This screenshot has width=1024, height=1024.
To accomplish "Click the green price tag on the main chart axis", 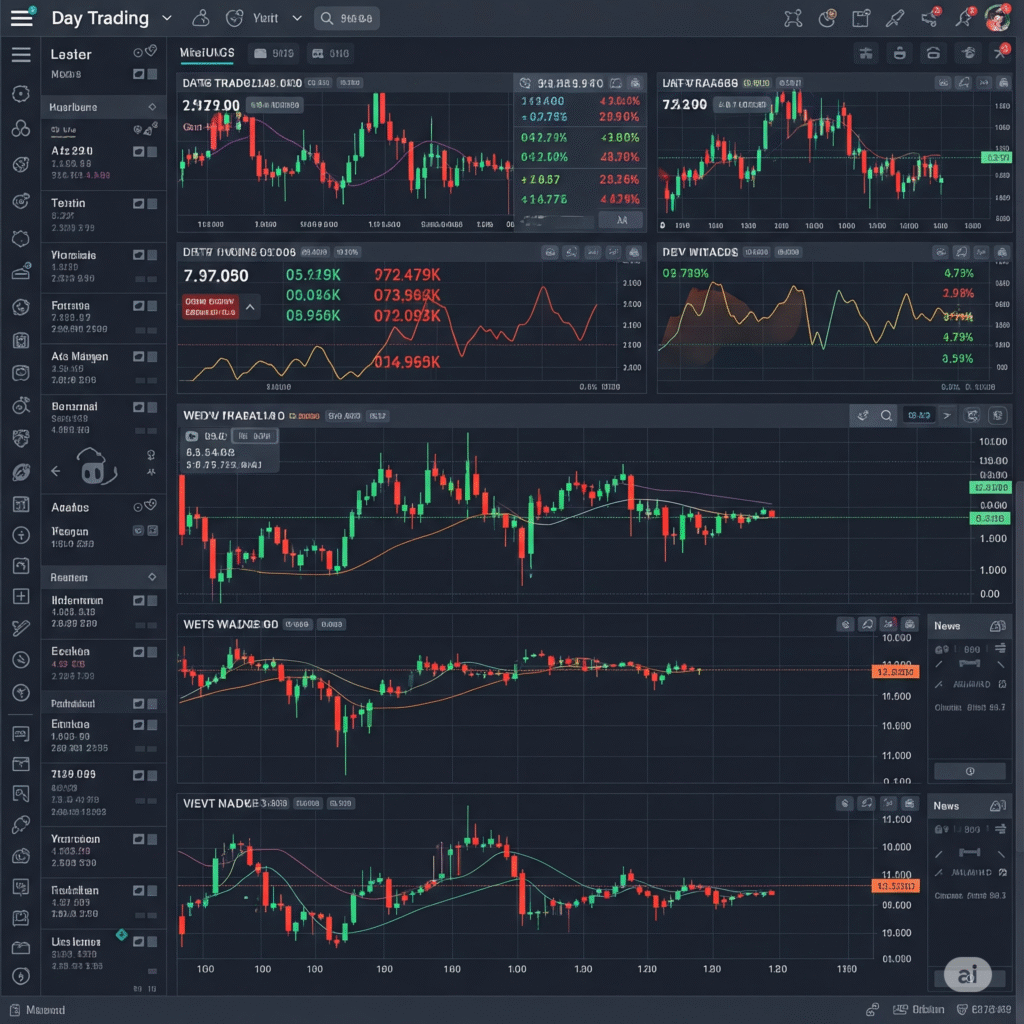I will (990, 487).
